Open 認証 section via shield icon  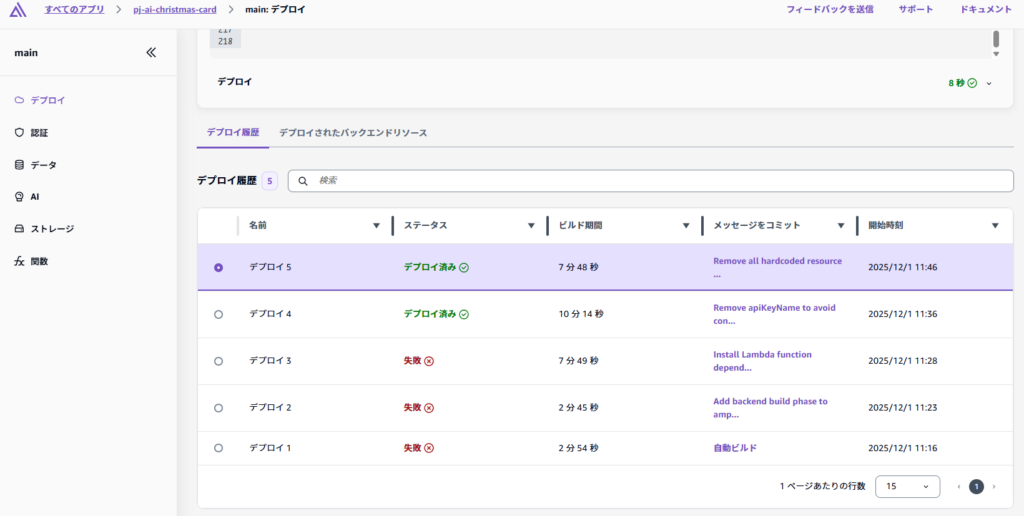click(19, 132)
